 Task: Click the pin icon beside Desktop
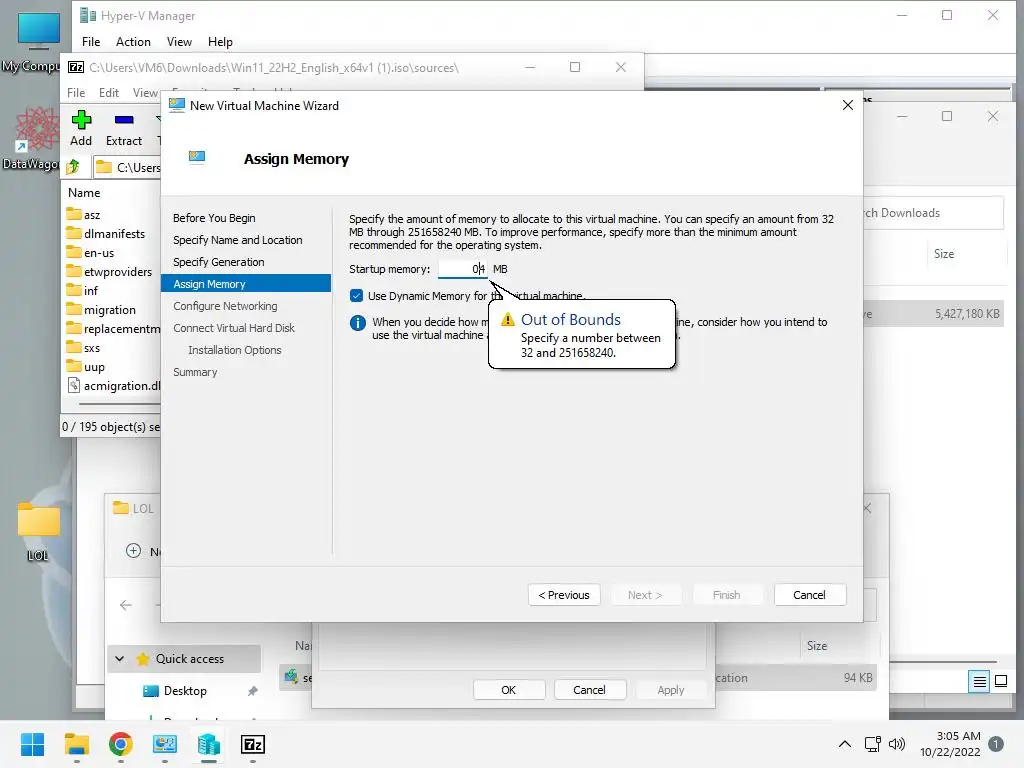253,690
